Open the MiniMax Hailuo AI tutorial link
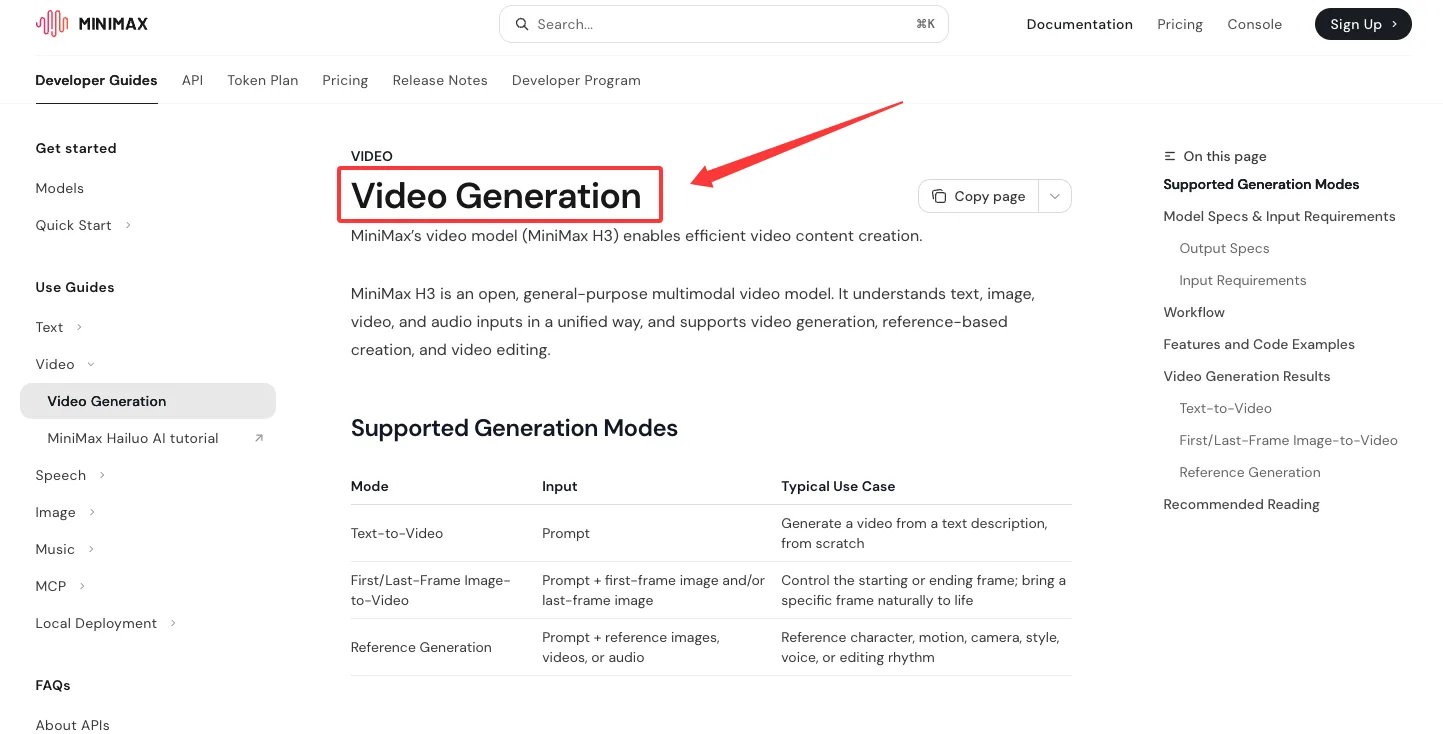Screen dimensions: 1443x734 133,438
